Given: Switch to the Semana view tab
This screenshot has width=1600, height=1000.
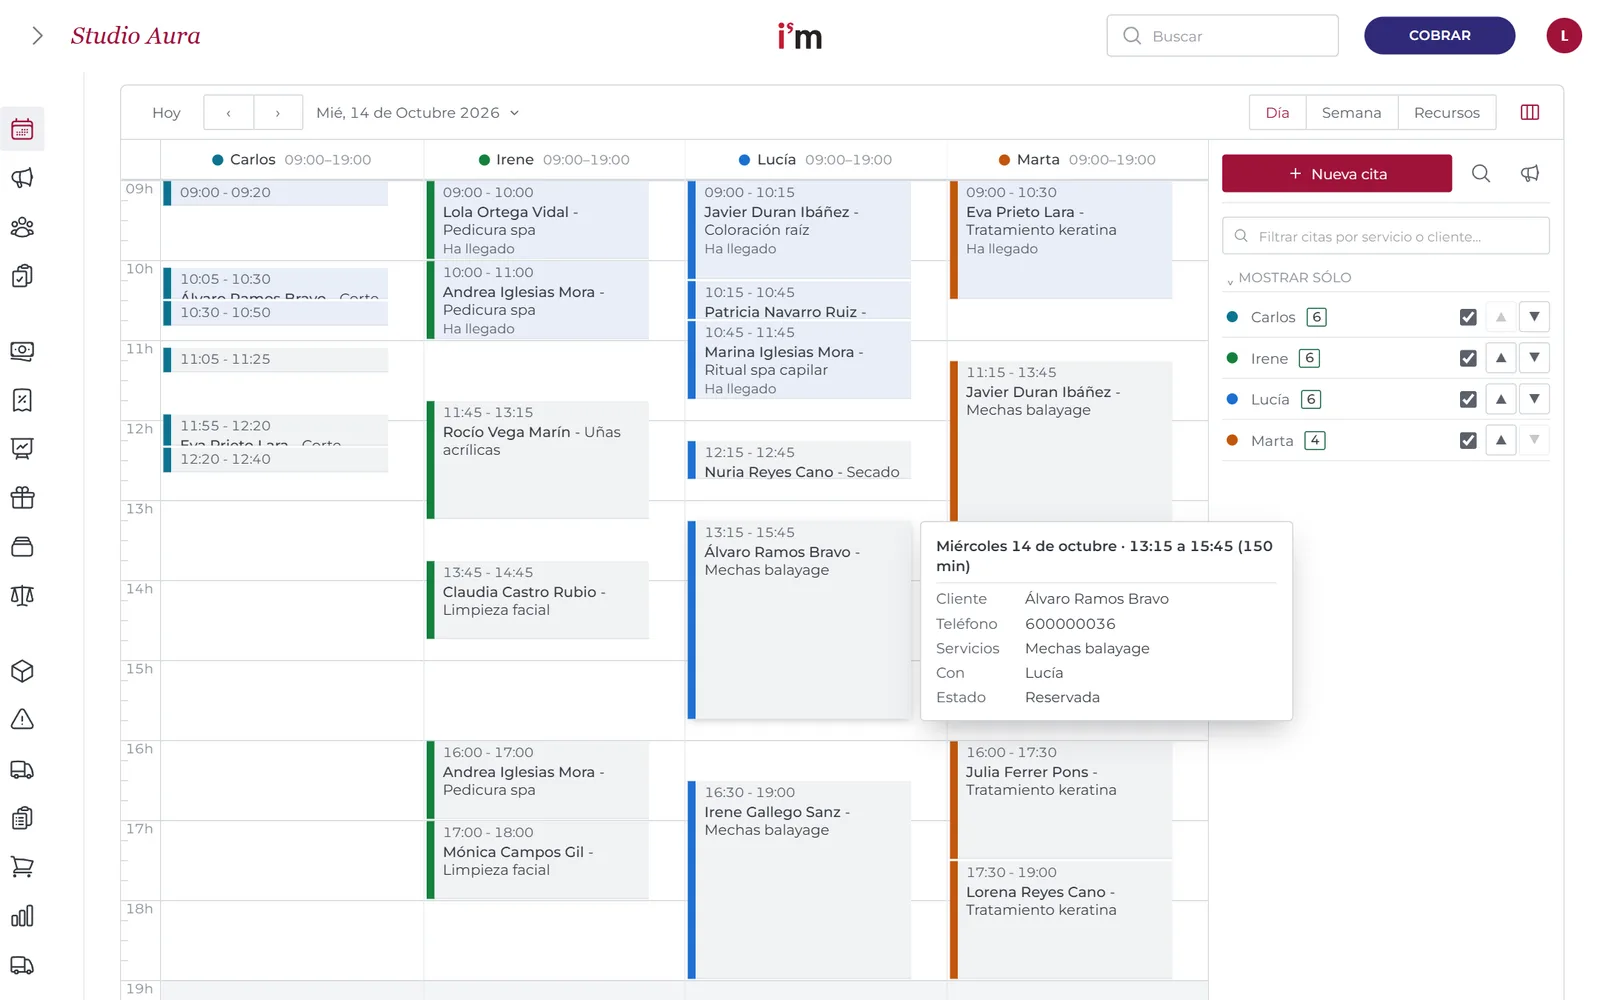Looking at the screenshot, I should 1351,112.
